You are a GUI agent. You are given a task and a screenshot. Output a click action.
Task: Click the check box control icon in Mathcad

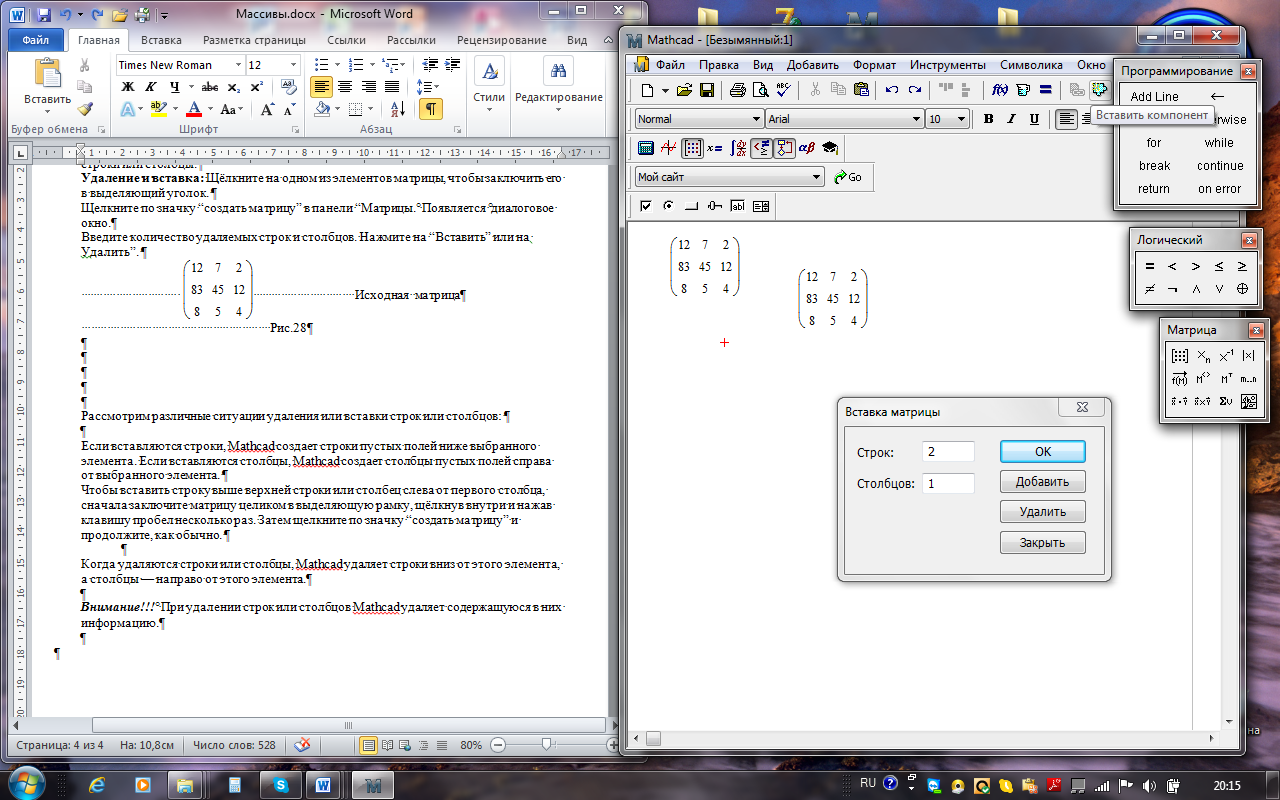645,206
